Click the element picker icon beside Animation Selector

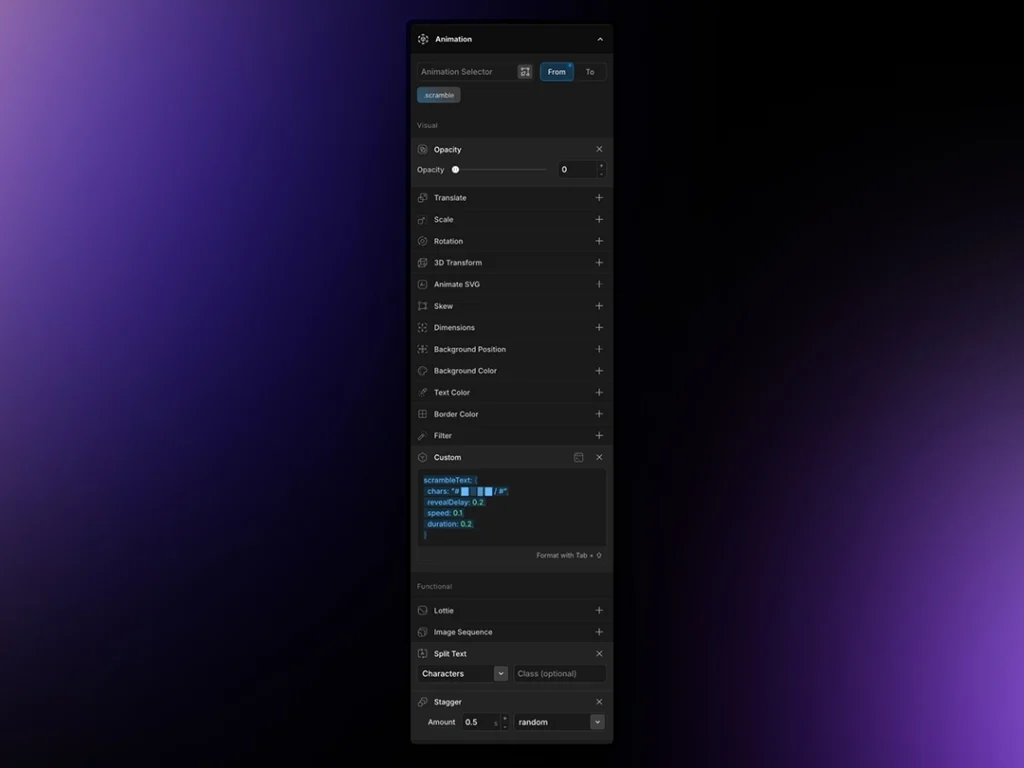[525, 72]
